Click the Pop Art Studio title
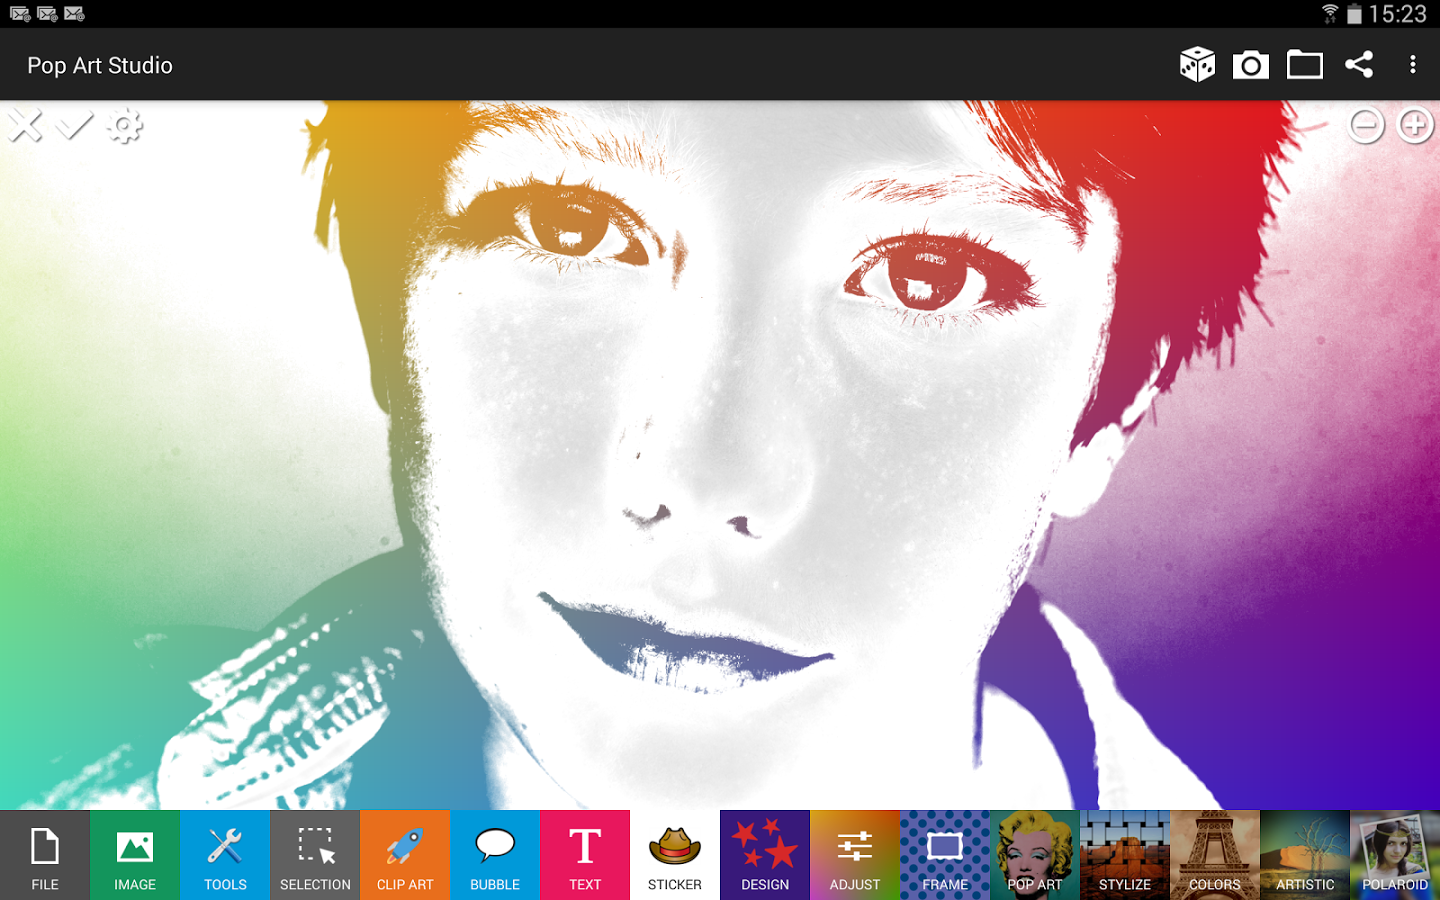Image resolution: width=1440 pixels, height=900 pixels. pyautogui.click(x=100, y=65)
